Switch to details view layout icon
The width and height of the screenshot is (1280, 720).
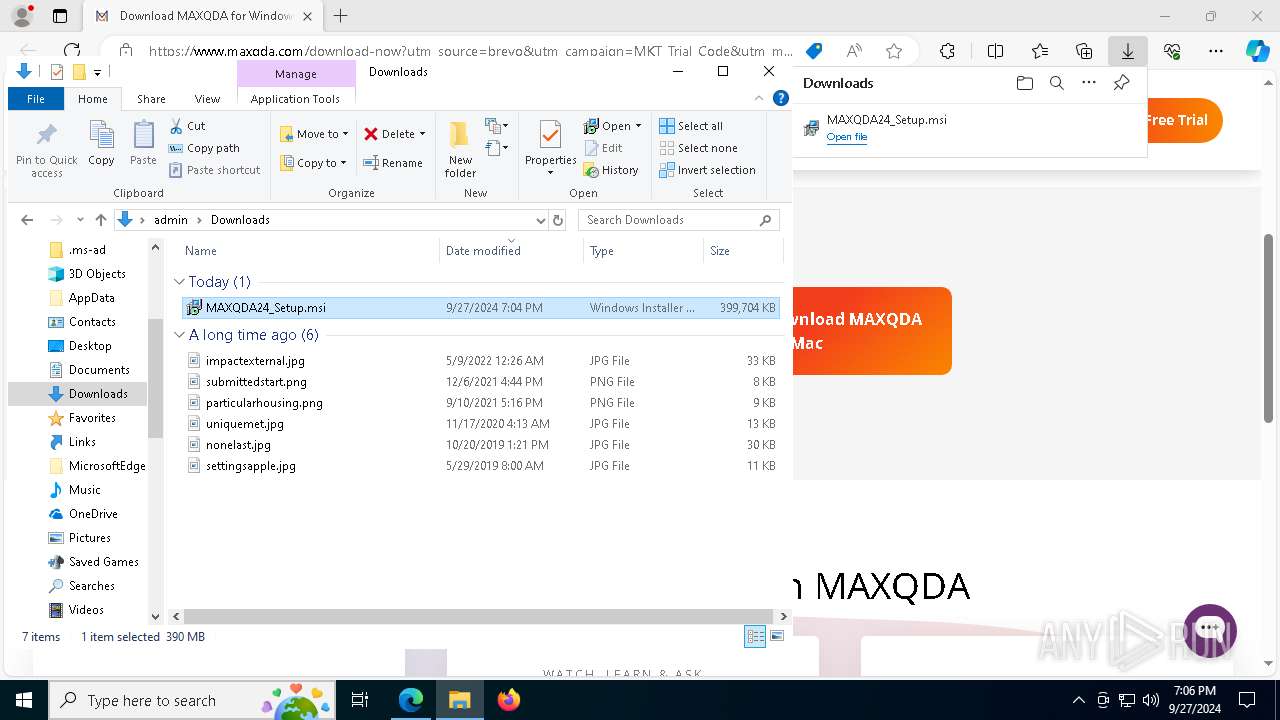(x=755, y=636)
